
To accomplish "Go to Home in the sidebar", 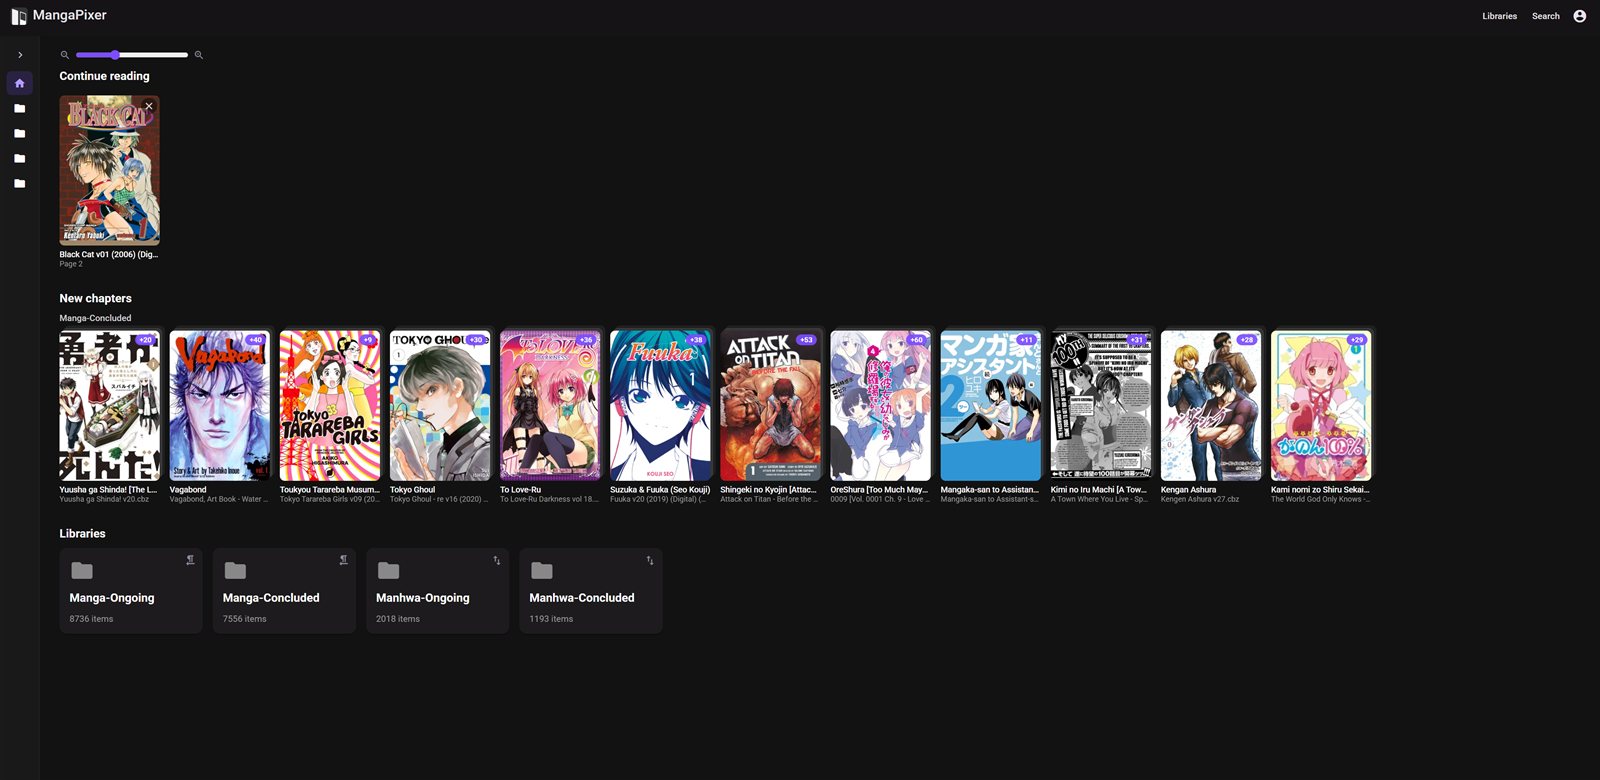I will click(20, 83).
